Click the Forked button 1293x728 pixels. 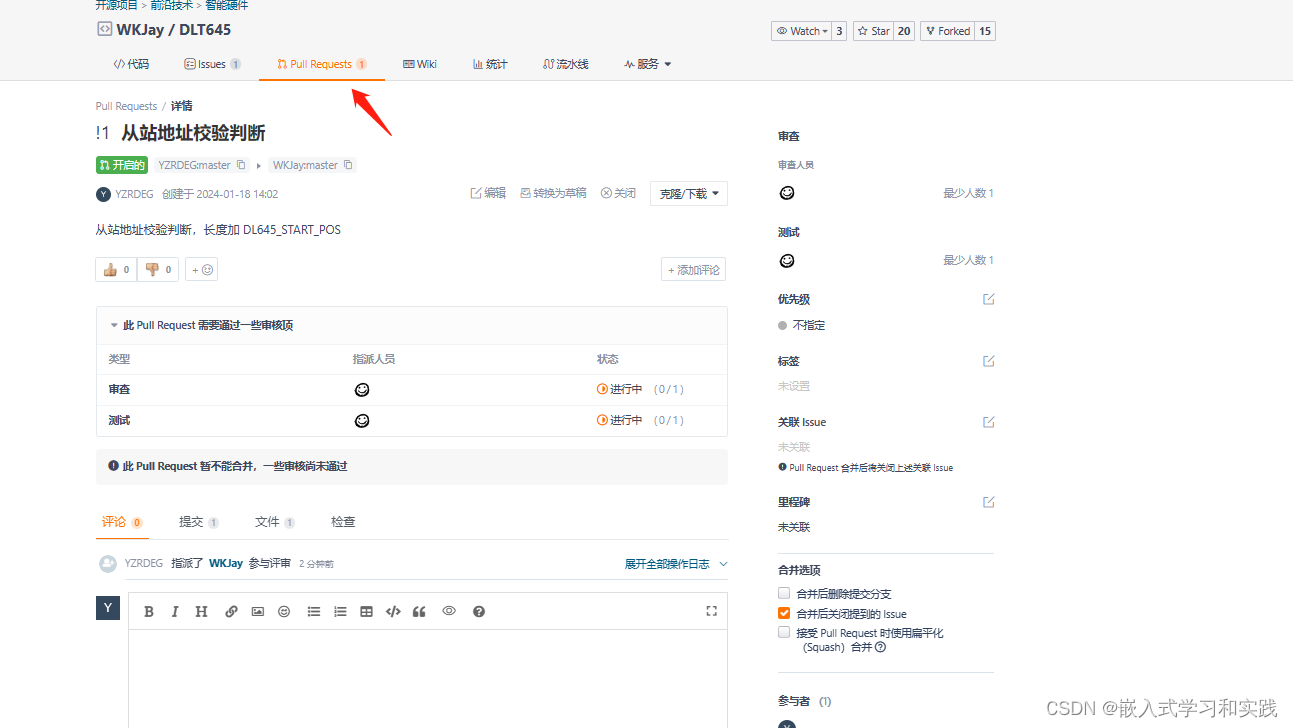[947, 31]
